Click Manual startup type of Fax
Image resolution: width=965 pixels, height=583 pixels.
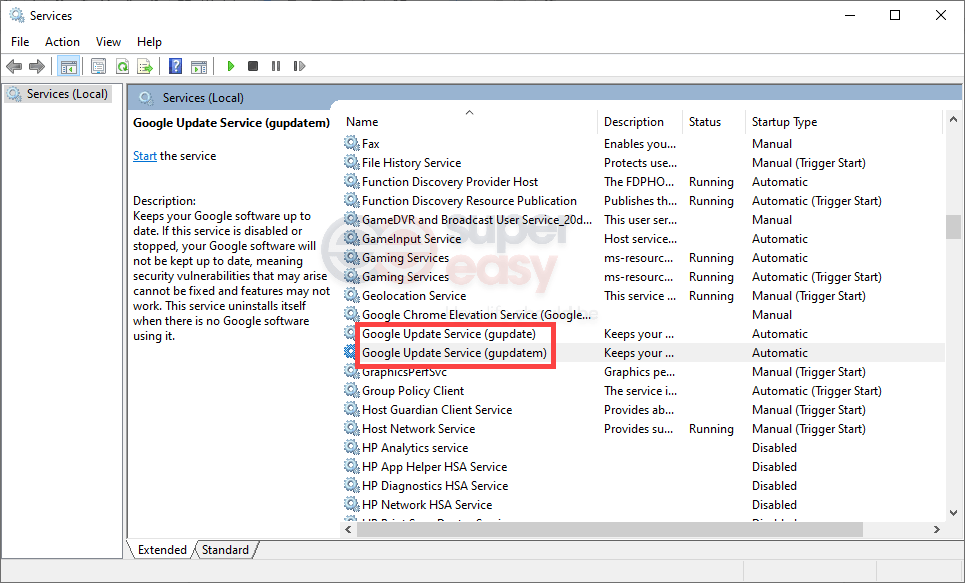tap(772, 143)
